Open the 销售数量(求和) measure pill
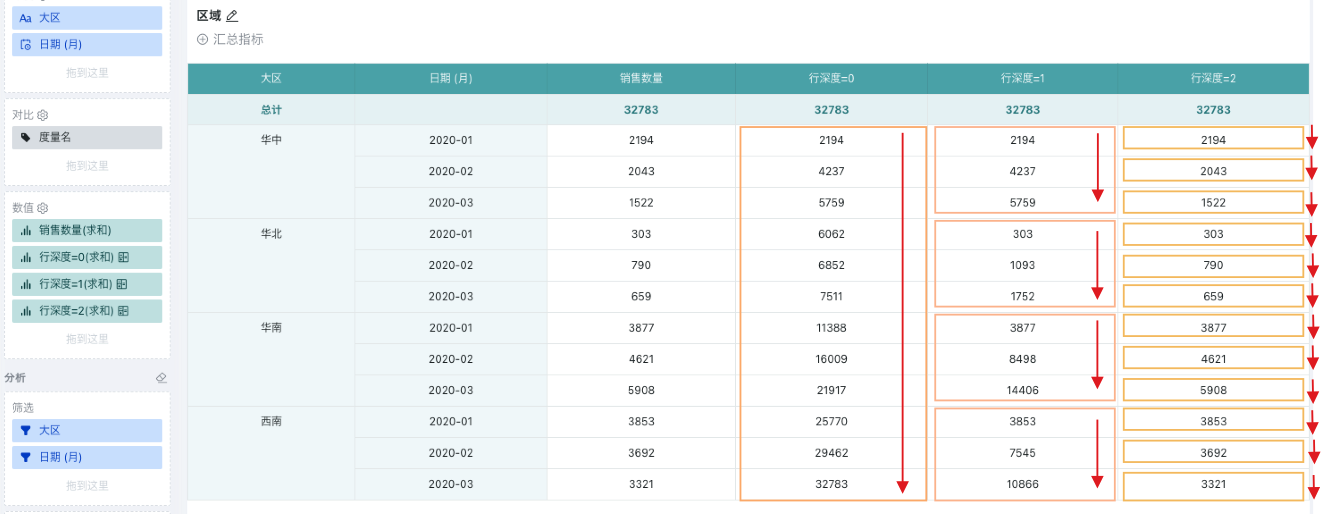 pos(87,230)
